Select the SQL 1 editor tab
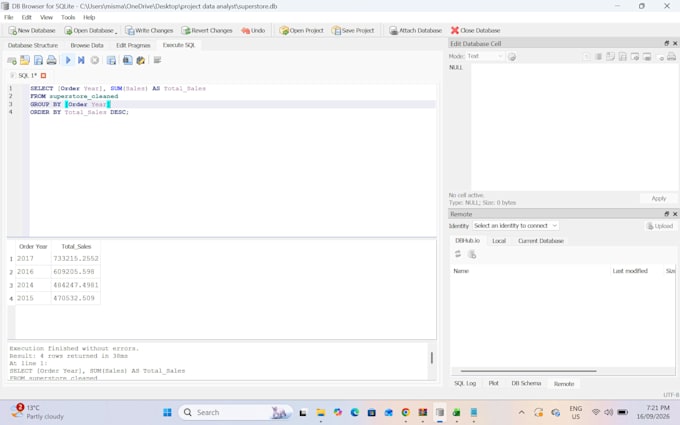This screenshot has width=680, height=425. [x=27, y=75]
